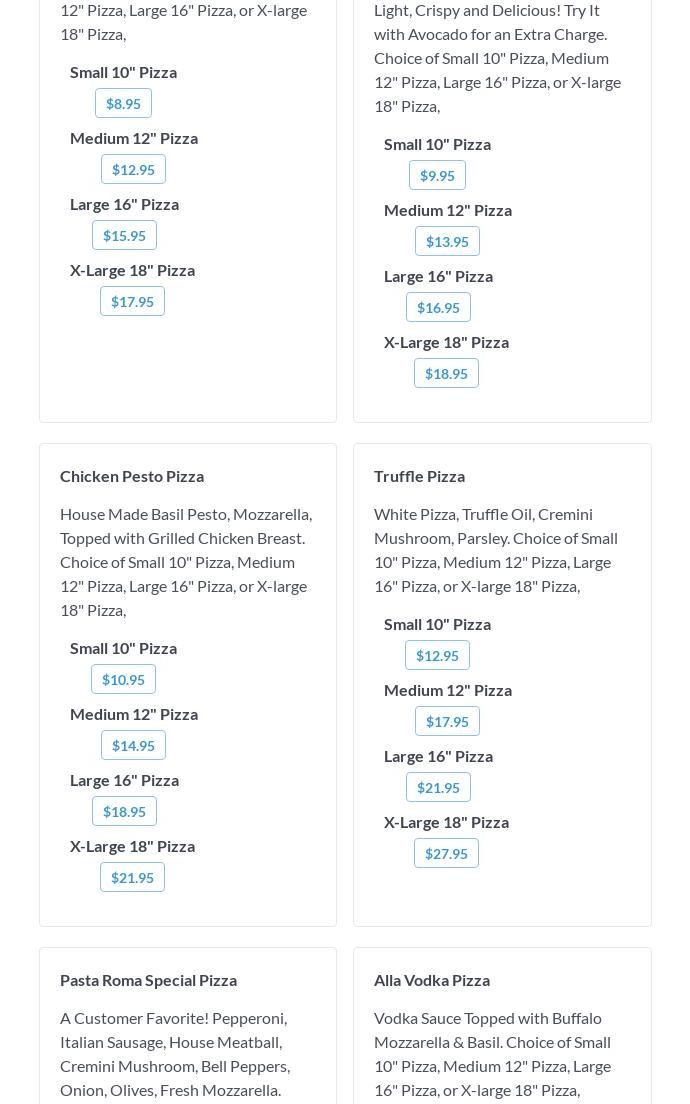Click the Truffle Pizza description text
The image size is (690, 1104).
click(x=496, y=550)
